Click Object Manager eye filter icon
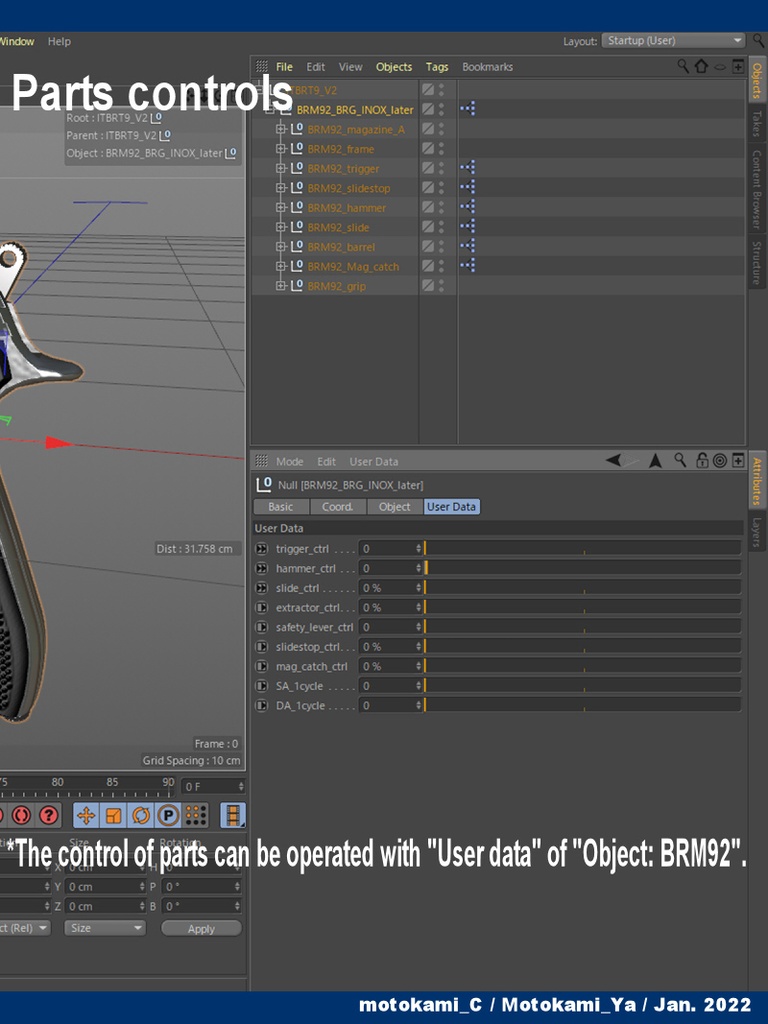Viewport: 768px width, 1024px height. click(720, 67)
